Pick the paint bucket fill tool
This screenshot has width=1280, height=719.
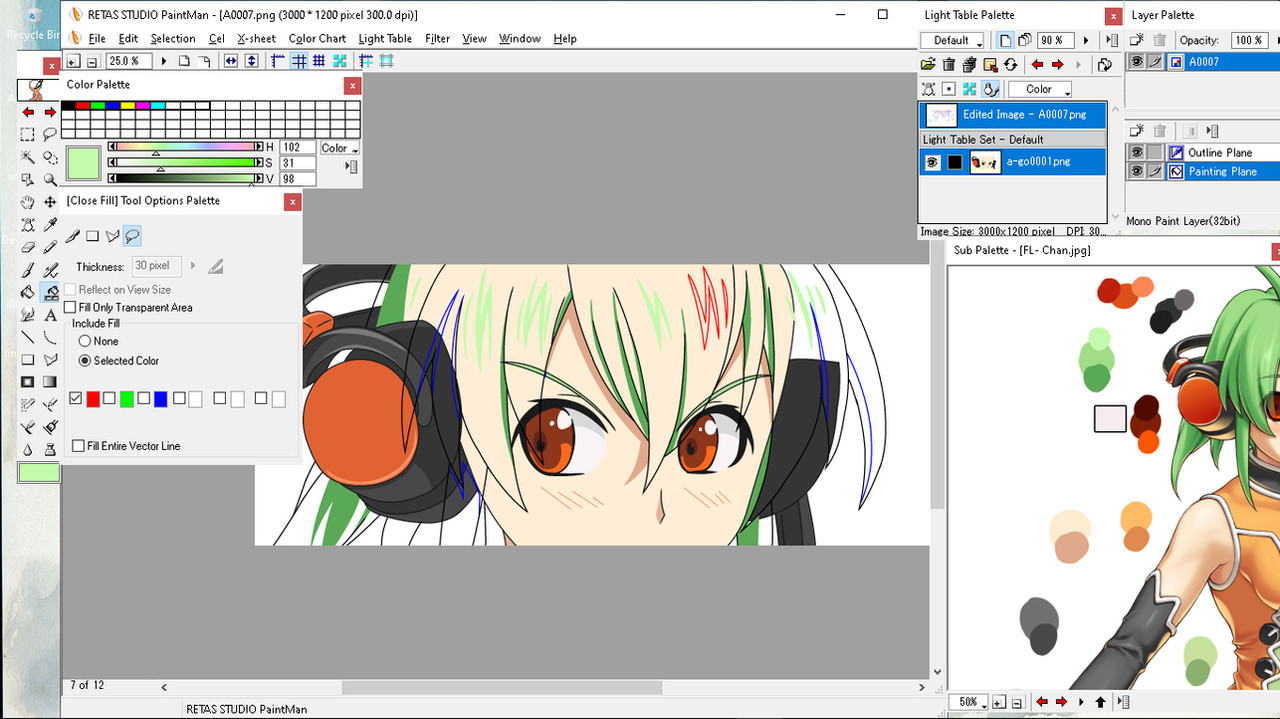[x=28, y=292]
